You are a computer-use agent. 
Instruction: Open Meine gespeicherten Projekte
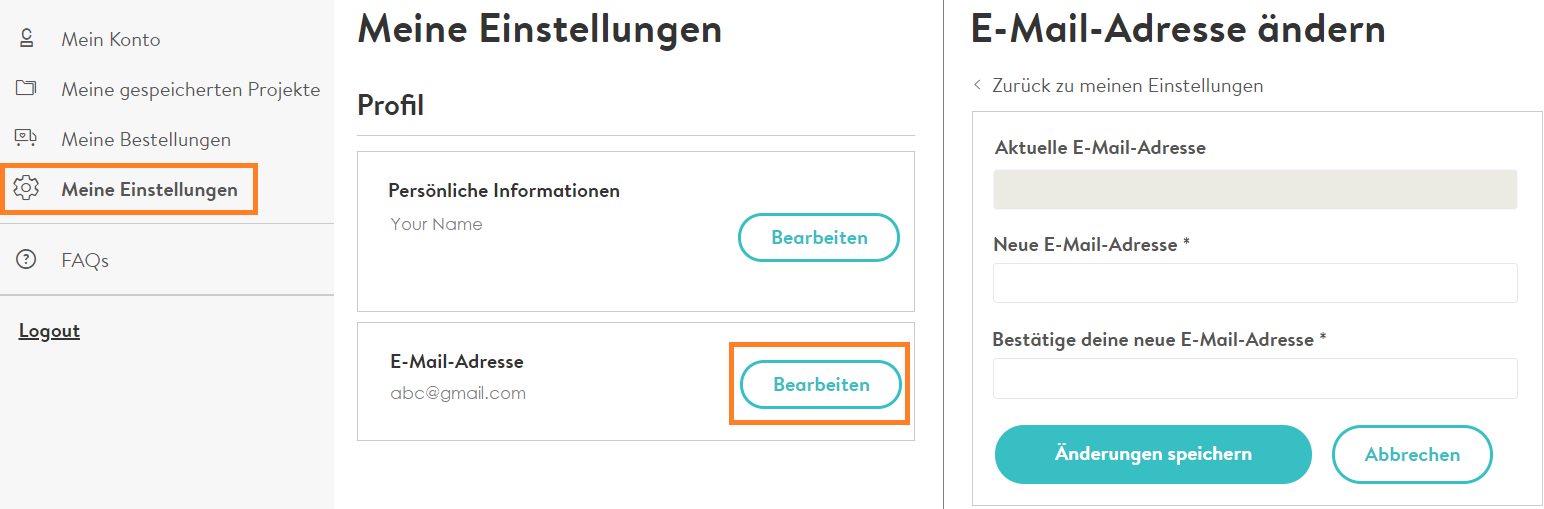(x=191, y=90)
